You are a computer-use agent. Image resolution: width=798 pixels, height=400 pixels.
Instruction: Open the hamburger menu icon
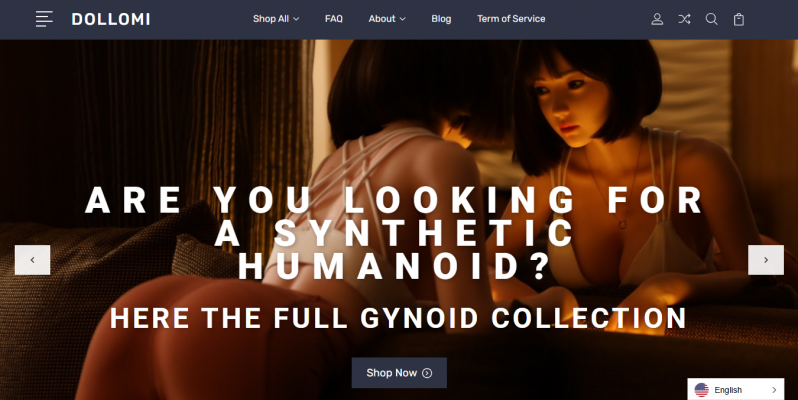coord(44,19)
